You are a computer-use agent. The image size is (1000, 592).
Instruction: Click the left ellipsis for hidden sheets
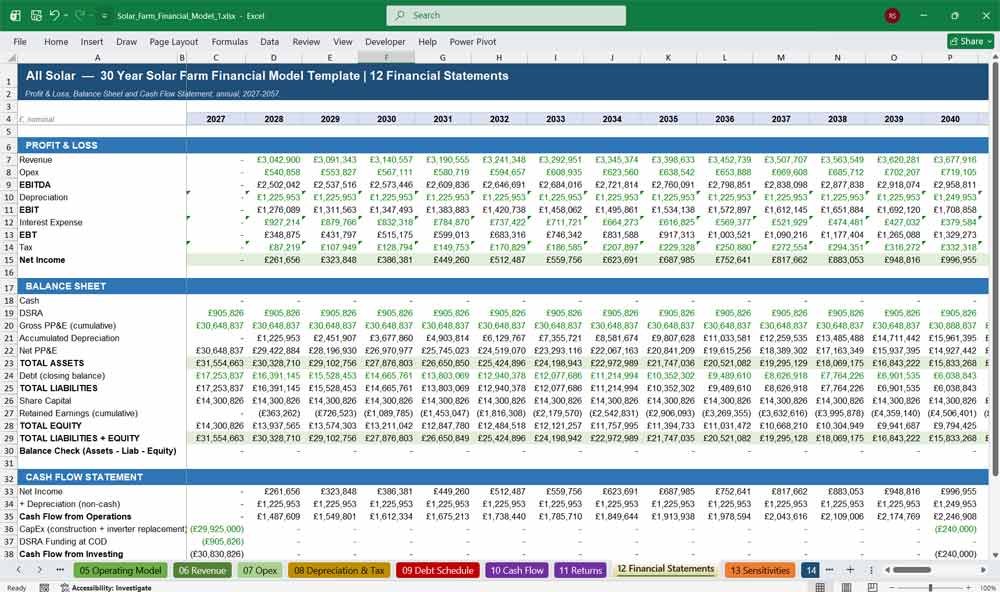tap(60, 570)
